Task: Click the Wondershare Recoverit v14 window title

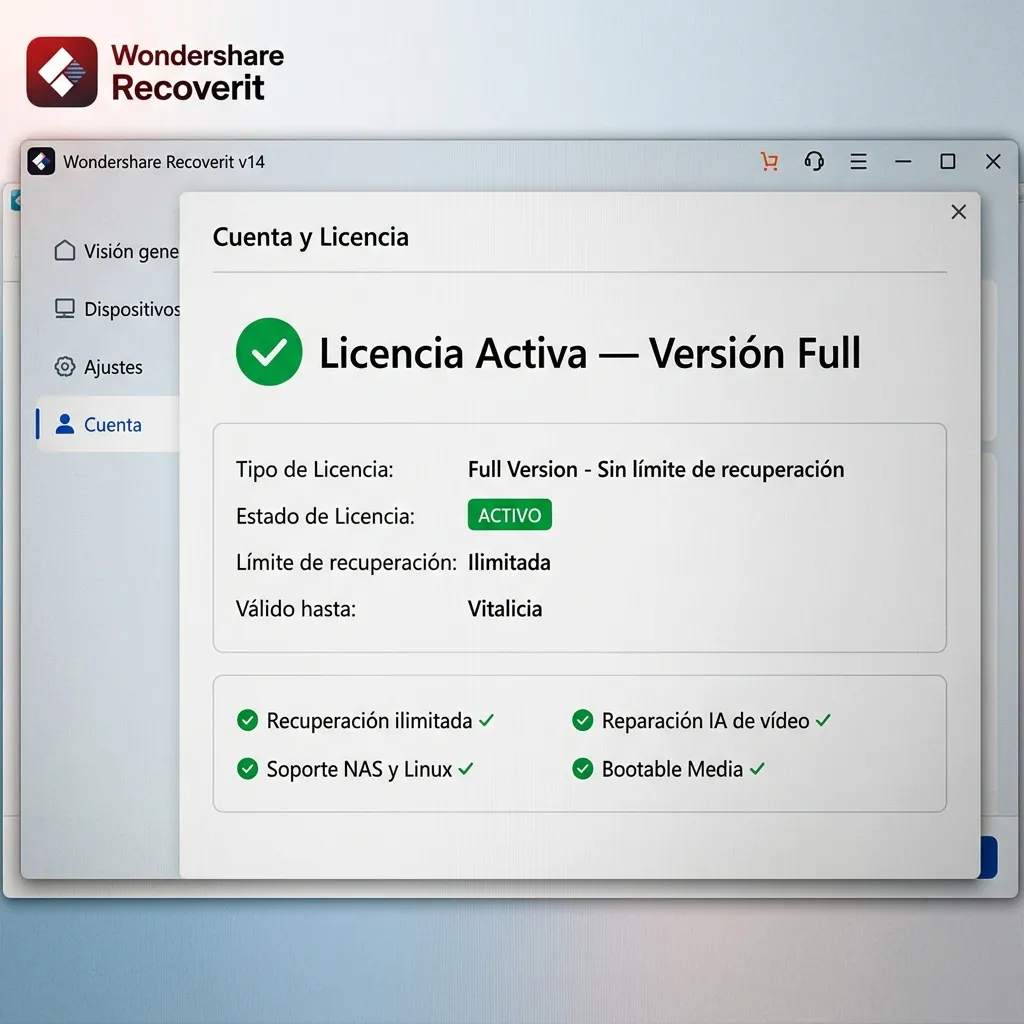Action: tap(164, 162)
